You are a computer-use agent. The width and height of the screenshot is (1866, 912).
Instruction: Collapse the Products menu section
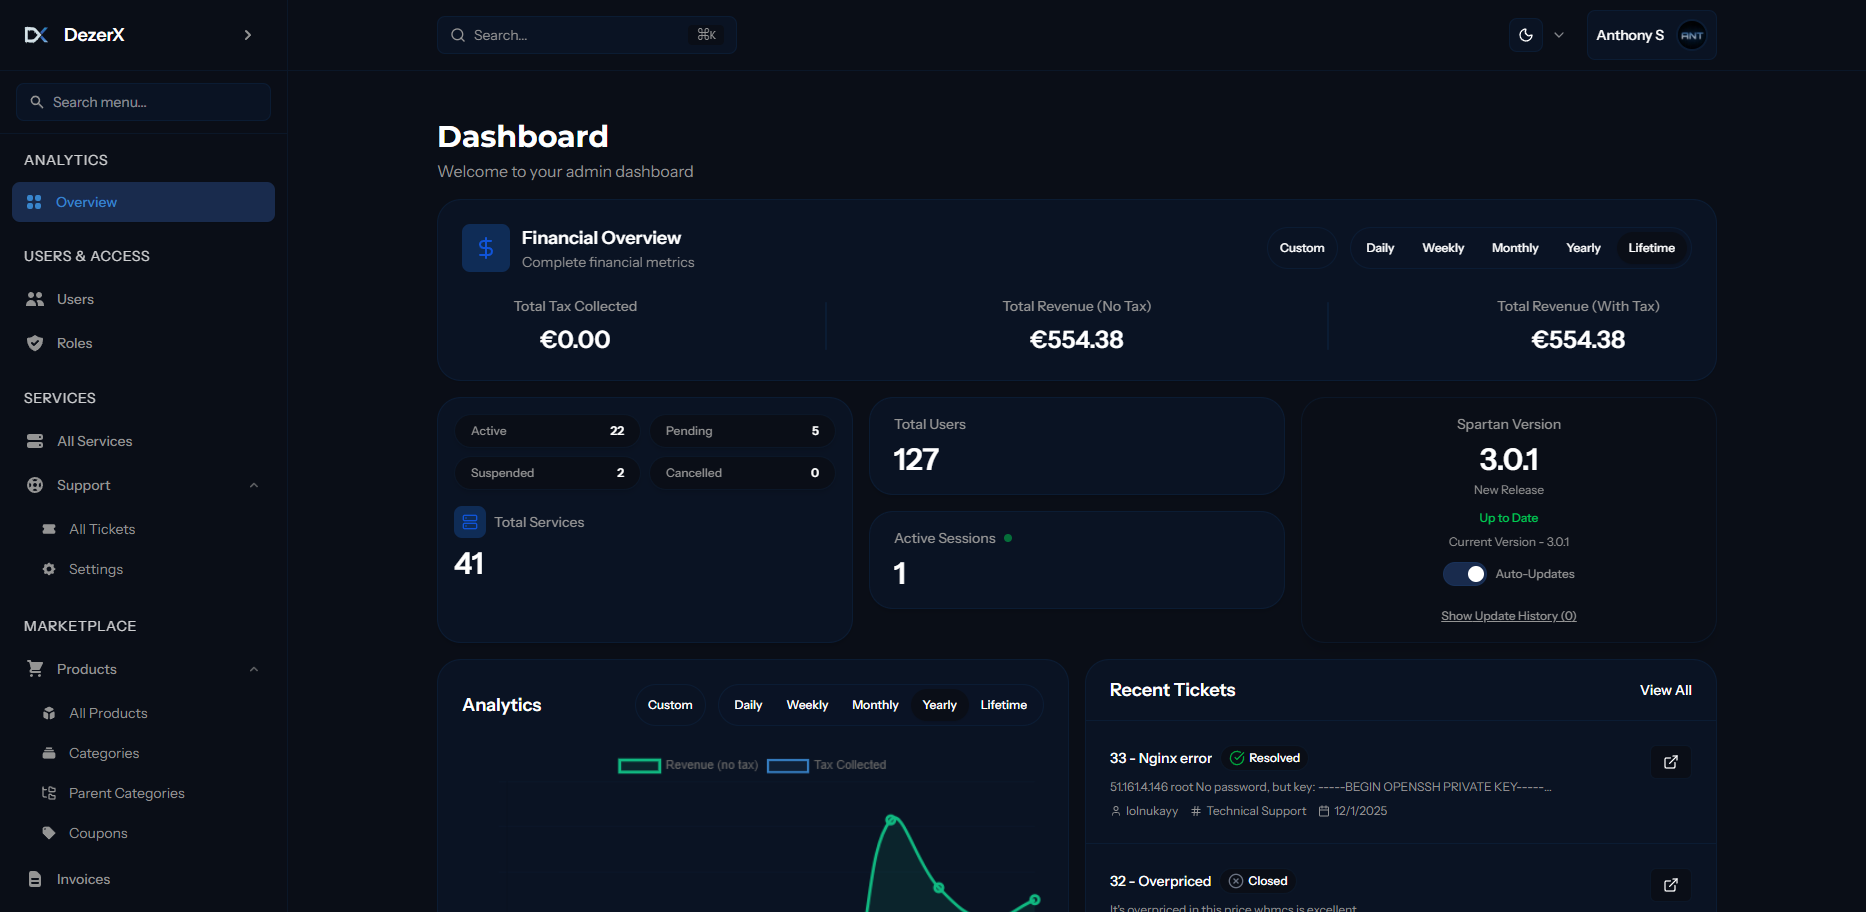coord(253,669)
